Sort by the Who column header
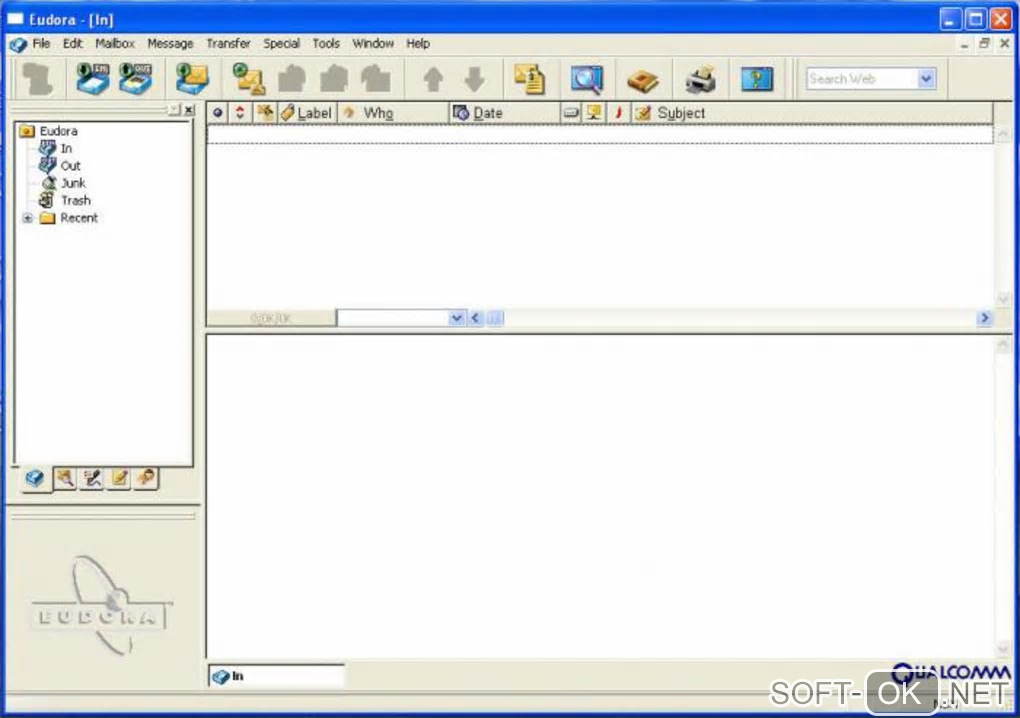Viewport: 1020px width, 718px height. (393, 113)
